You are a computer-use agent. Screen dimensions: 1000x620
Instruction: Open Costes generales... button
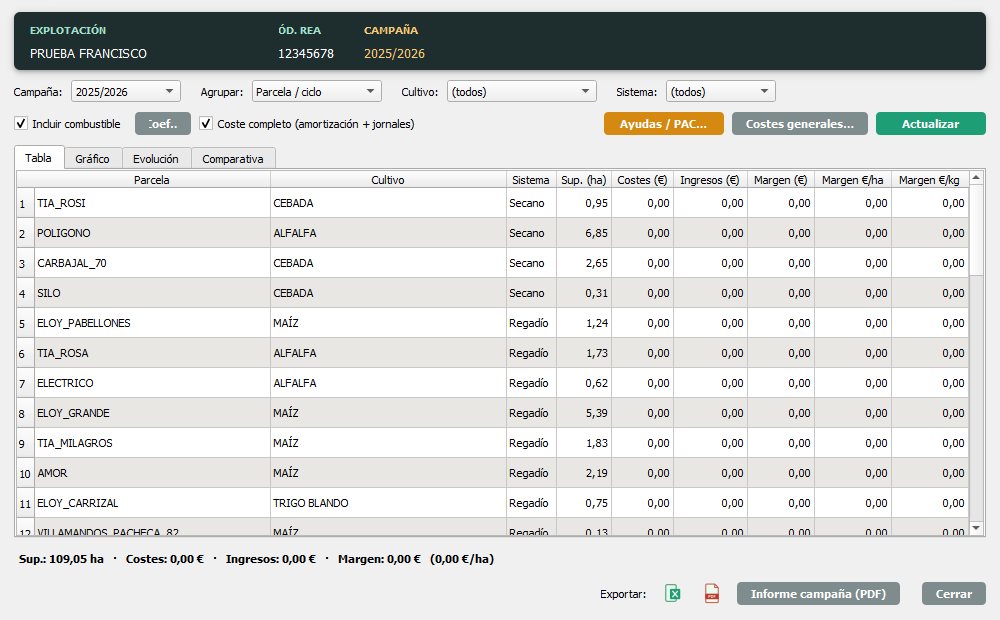pos(800,124)
